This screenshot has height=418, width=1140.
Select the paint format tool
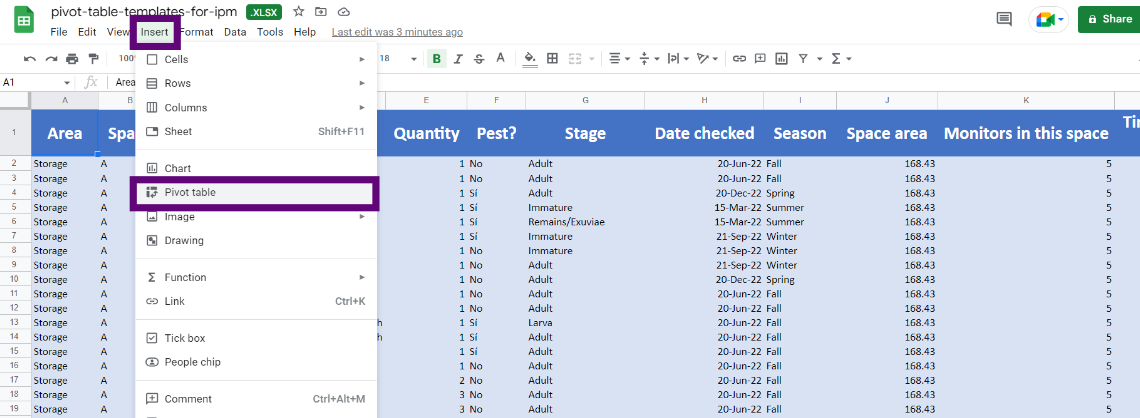[x=94, y=59]
